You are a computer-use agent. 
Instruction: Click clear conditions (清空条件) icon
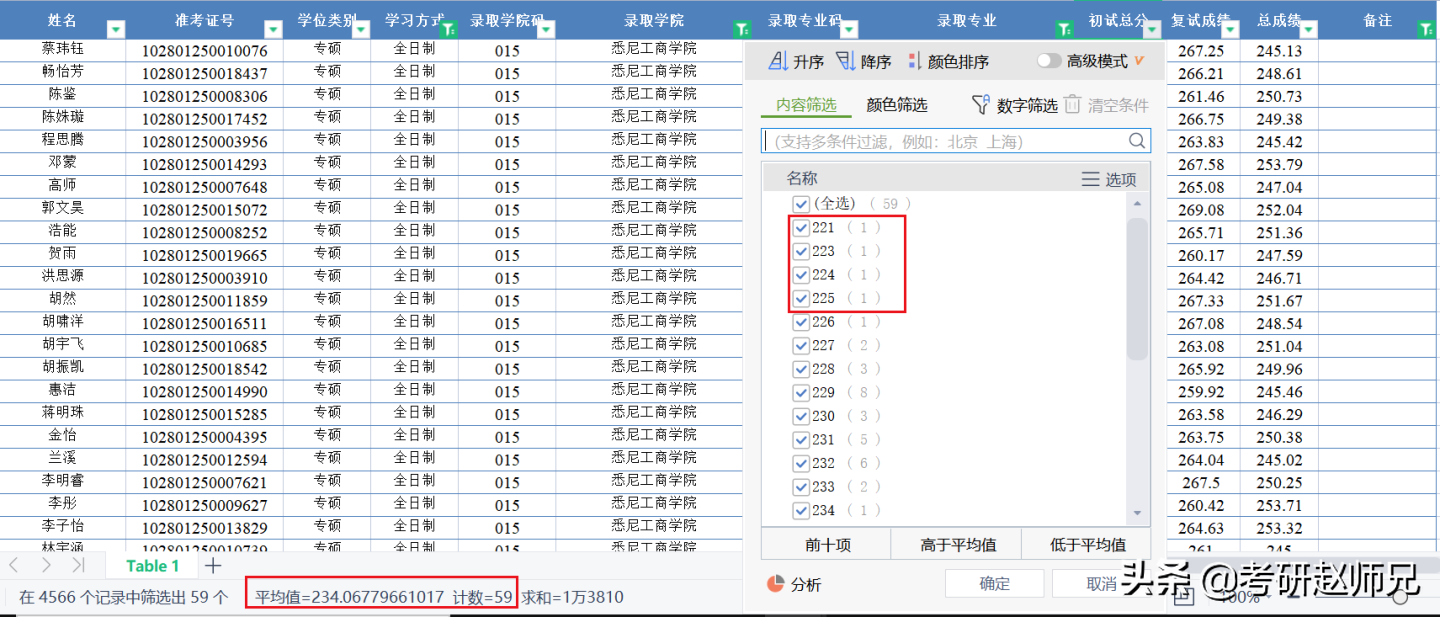tap(1073, 102)
